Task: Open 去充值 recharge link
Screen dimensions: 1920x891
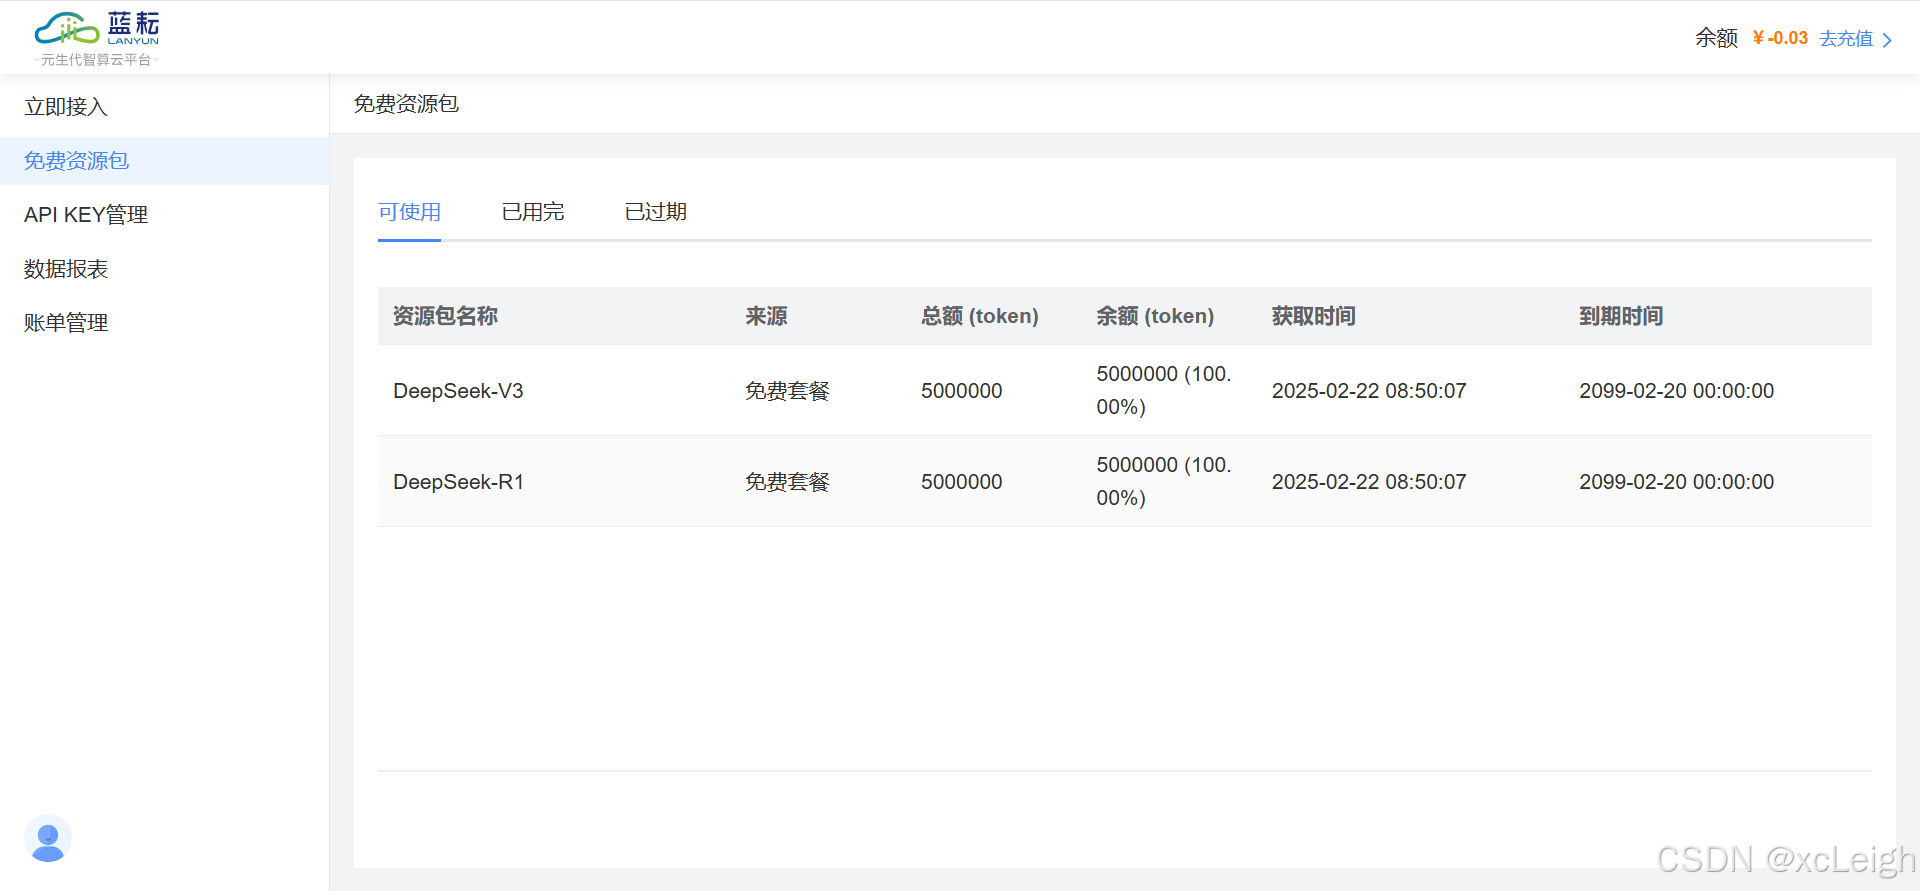Action: tap(1846, 39)
